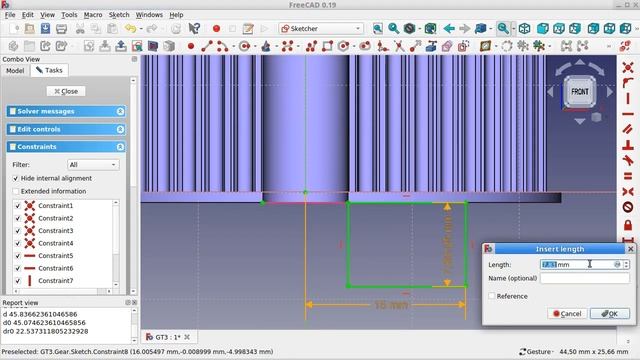This screenshot has height=360, width=640.
Task: Undo the last action
Action: [130, 29]
